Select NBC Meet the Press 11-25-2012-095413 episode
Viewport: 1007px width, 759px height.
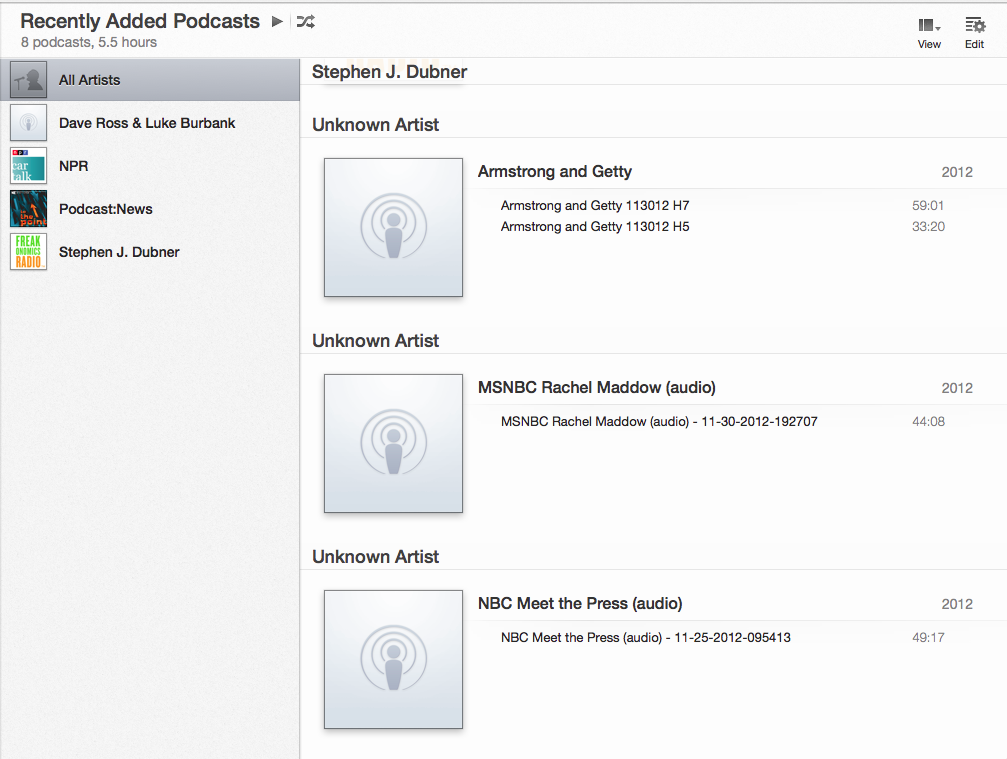(x=645, y=638)
